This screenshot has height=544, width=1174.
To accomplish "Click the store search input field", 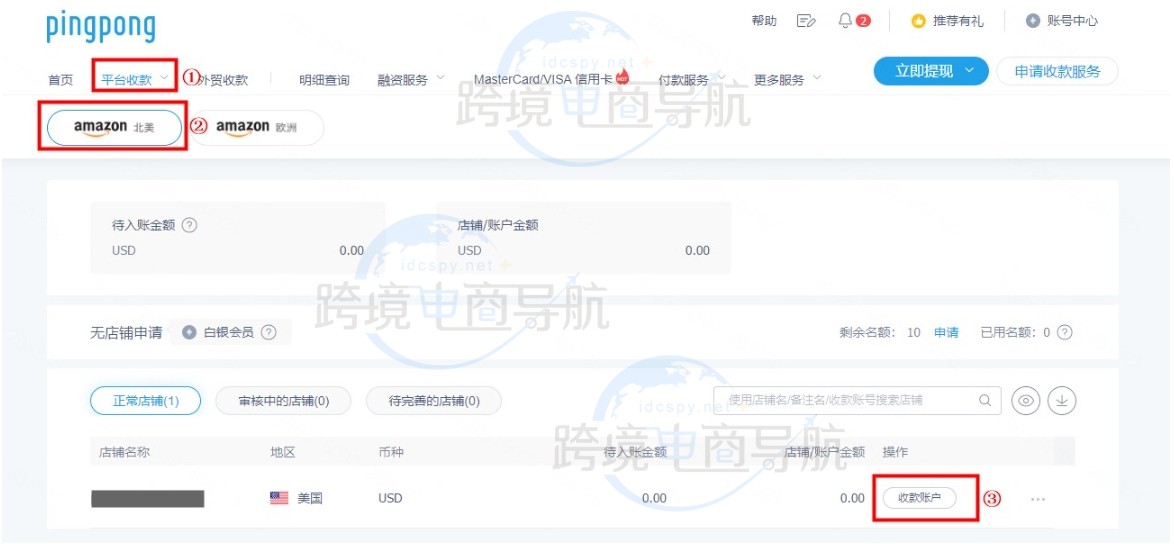I will click(x=845, y=400).
